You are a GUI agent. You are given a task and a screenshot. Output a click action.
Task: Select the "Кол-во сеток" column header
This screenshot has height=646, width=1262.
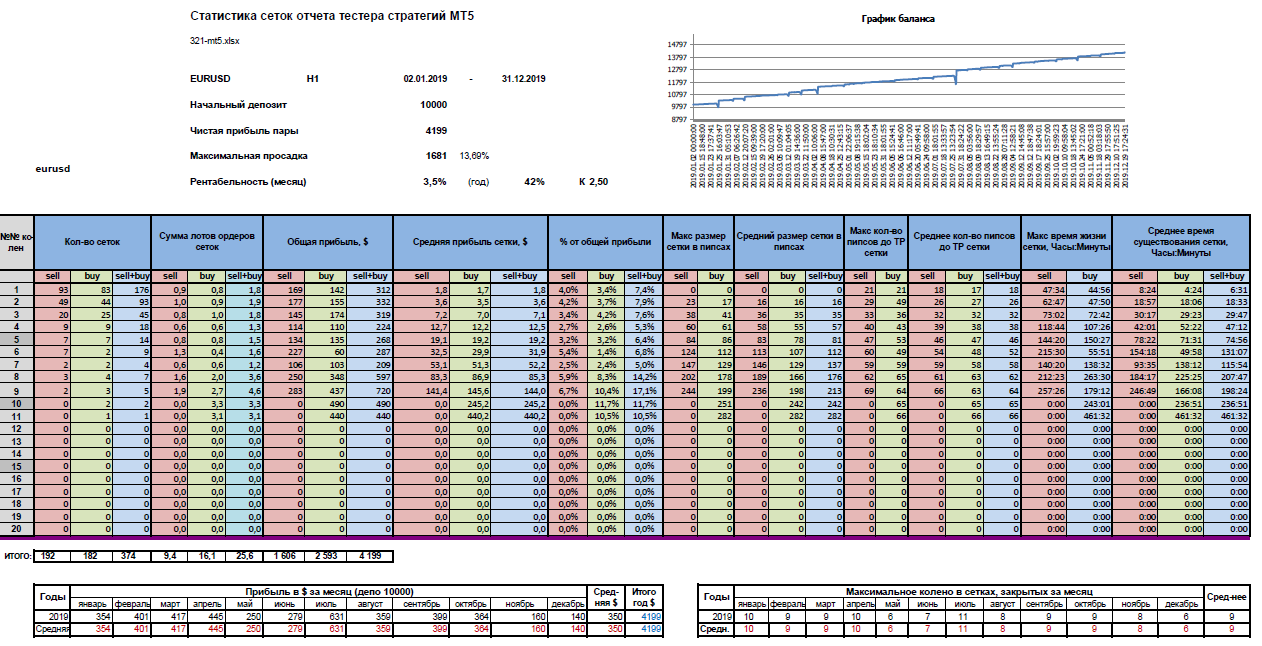pyautogui.click(x=92, y=241)
